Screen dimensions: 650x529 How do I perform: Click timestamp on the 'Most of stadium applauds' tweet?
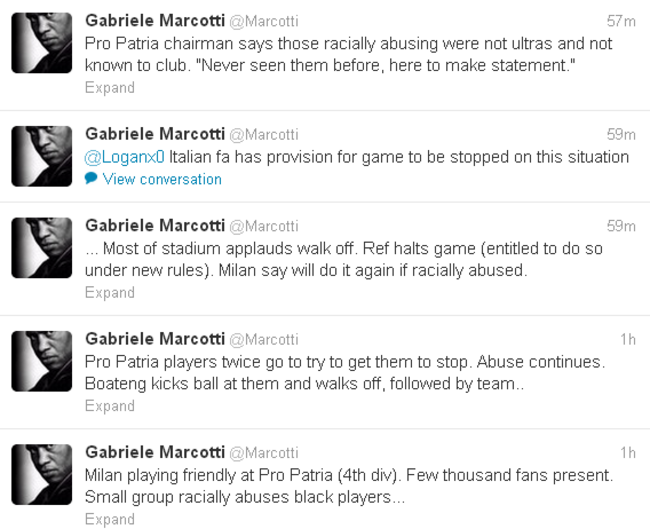(x=621, y=226)
